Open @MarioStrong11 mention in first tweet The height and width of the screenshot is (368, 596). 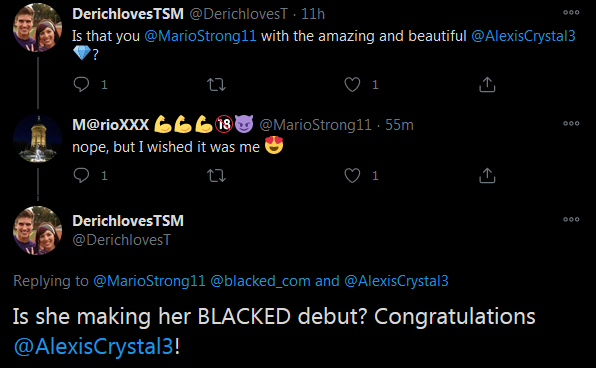pyautogui.click(x=200, y=36)
